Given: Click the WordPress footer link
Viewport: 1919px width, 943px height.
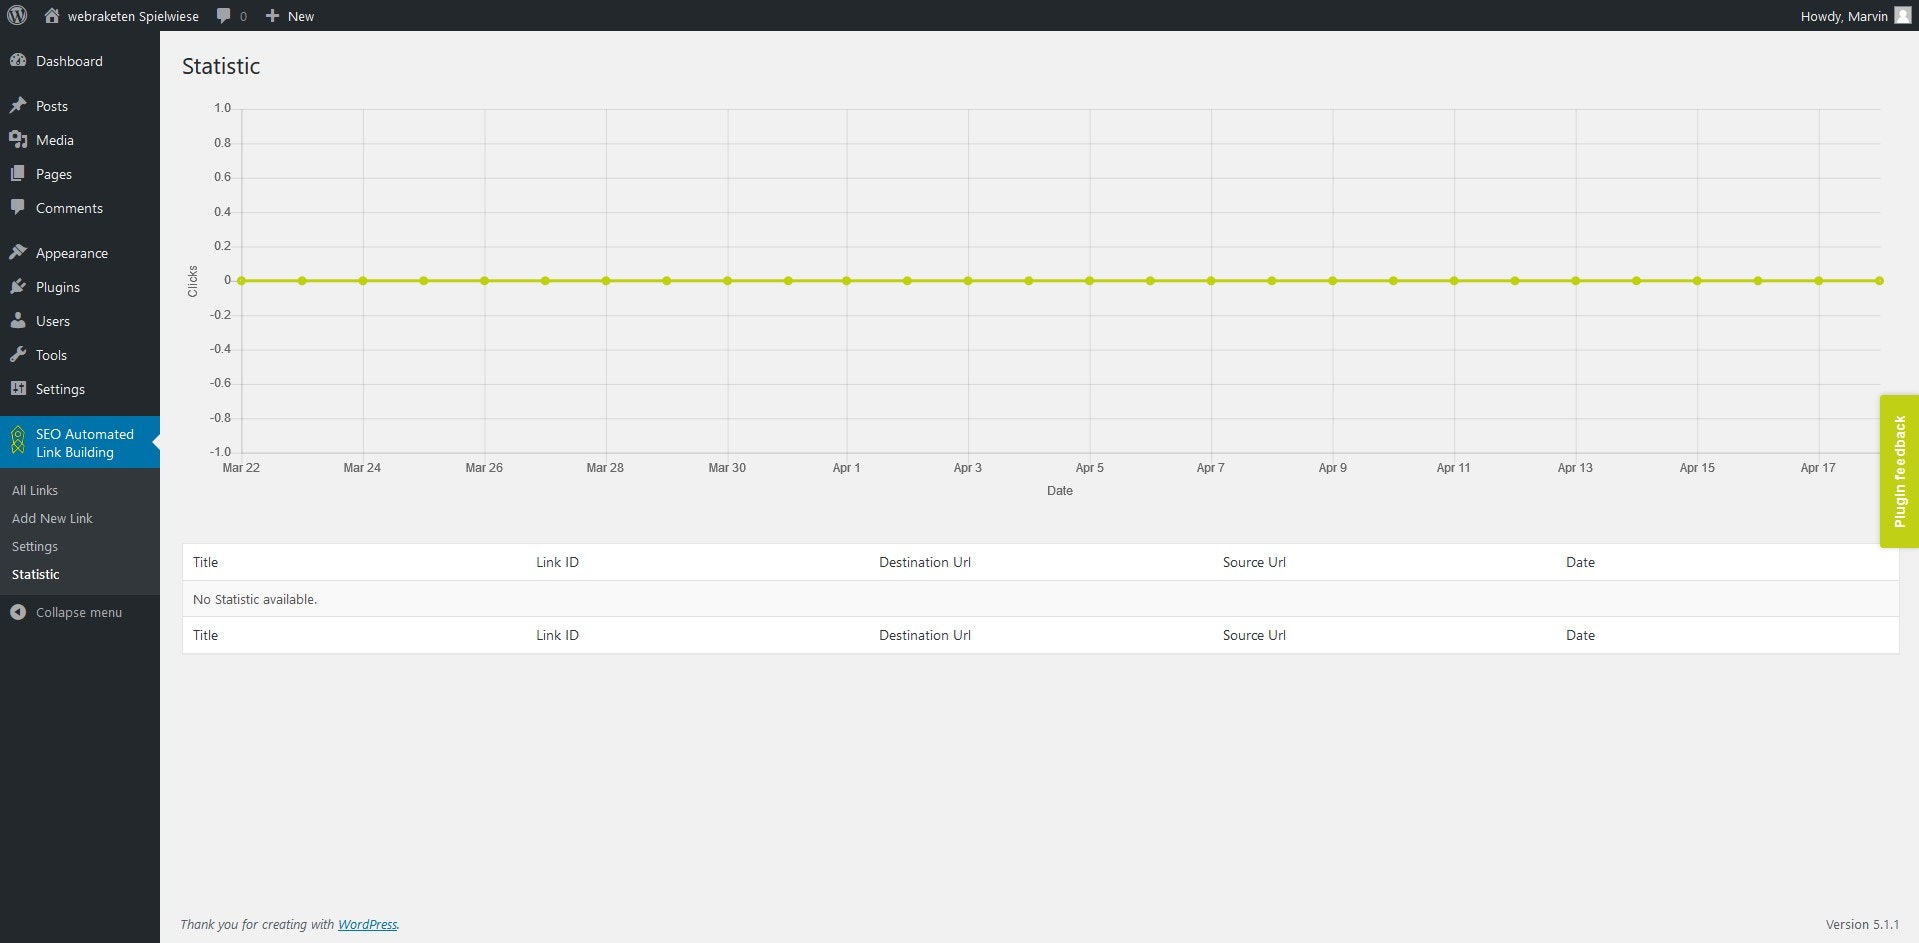Looking at the screenshot, I should pyautogui.click(x=367, y=924).
